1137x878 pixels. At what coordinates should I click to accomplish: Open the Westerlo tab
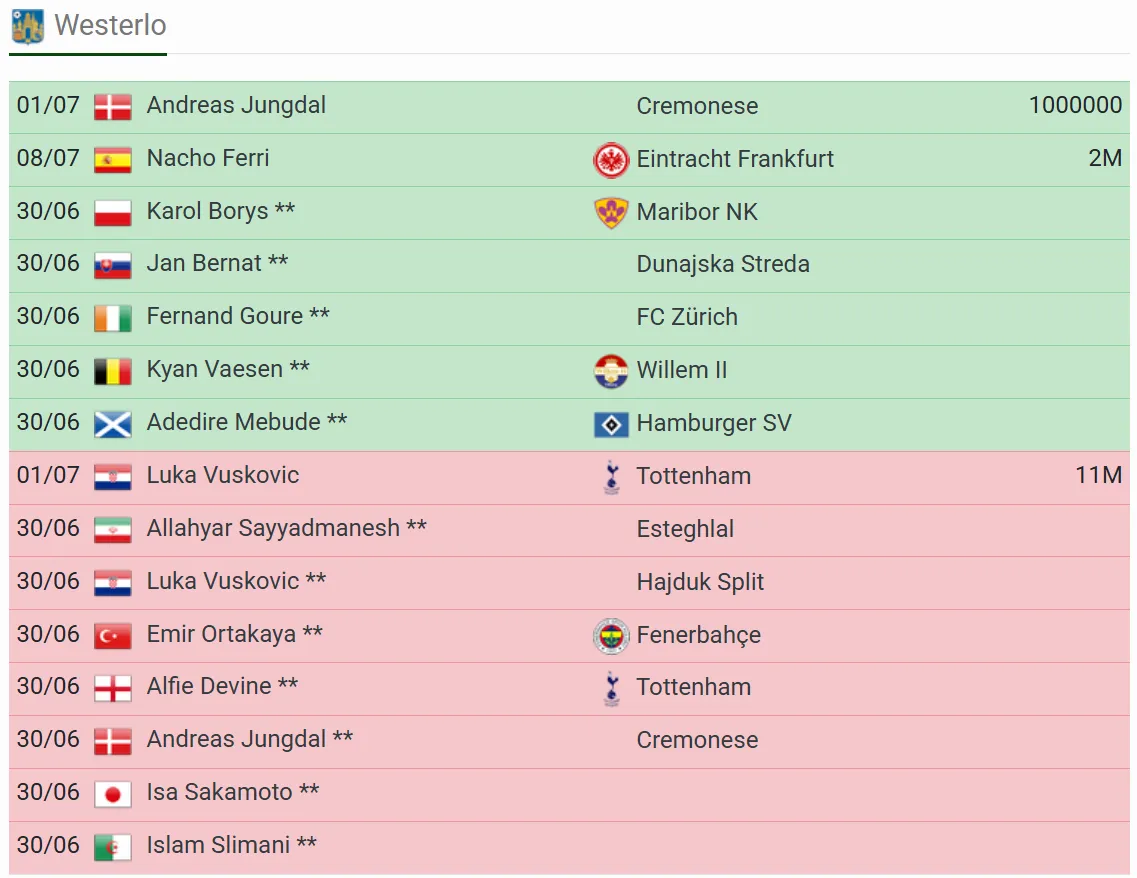[88, 27]
